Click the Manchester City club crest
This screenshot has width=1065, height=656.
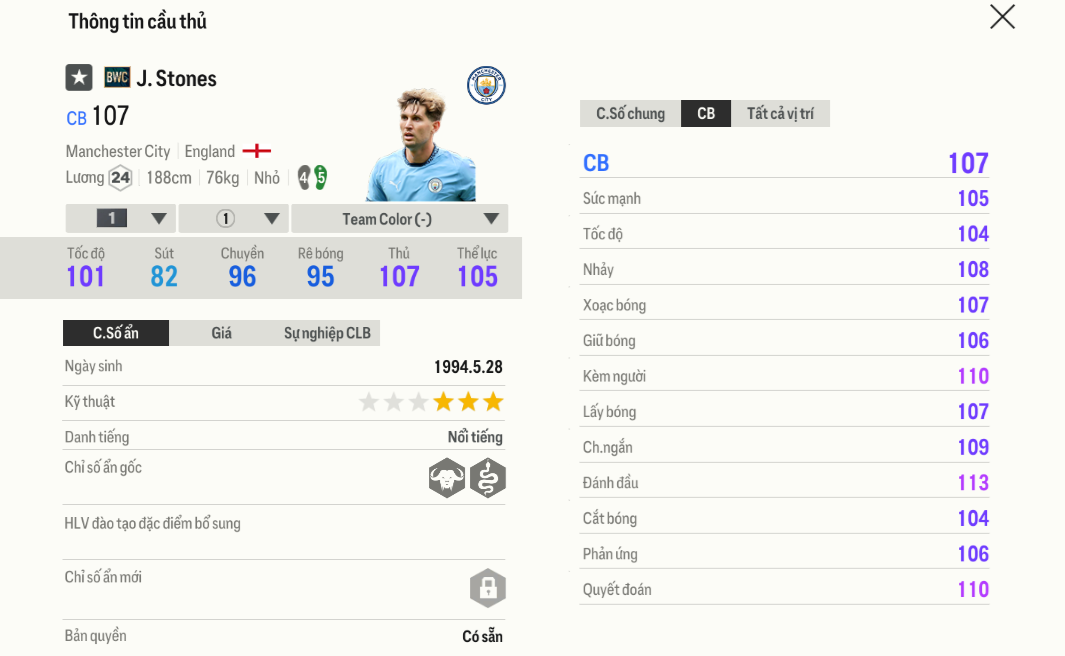point(486,86)
